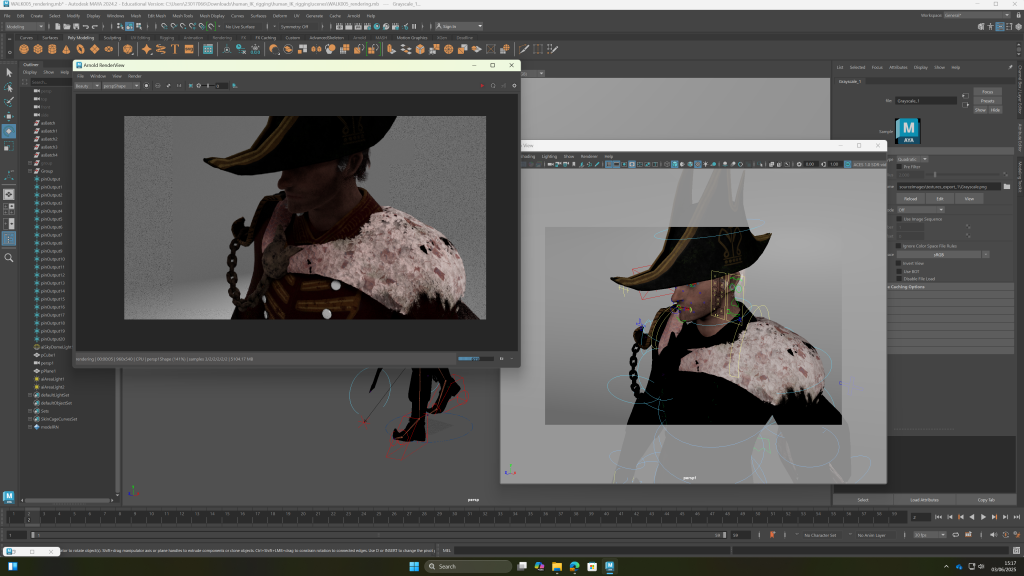Click the Select tool arrow in toolbox
The width and height of the screenshot is (1024, 576).
click(x=9, y=72)
